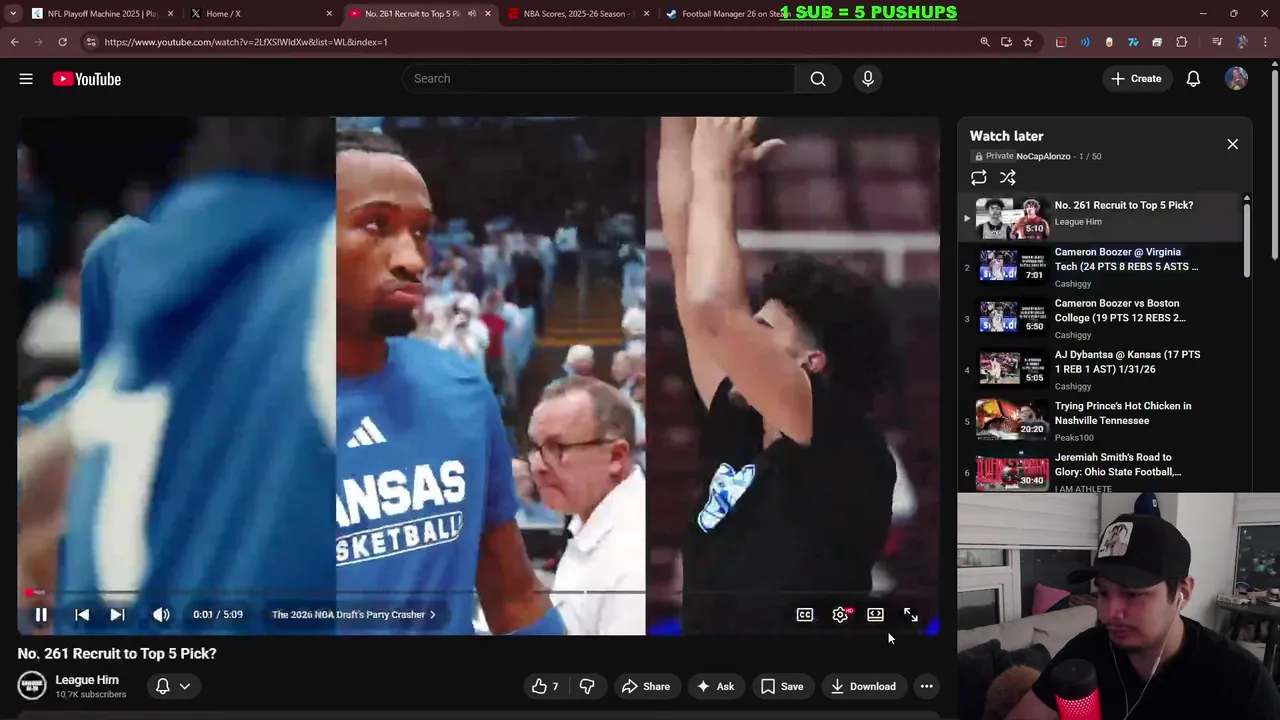Image resolution: width=1280 pixels, height=720 pixels.
Task: Like the video
Action: [546, 686]
